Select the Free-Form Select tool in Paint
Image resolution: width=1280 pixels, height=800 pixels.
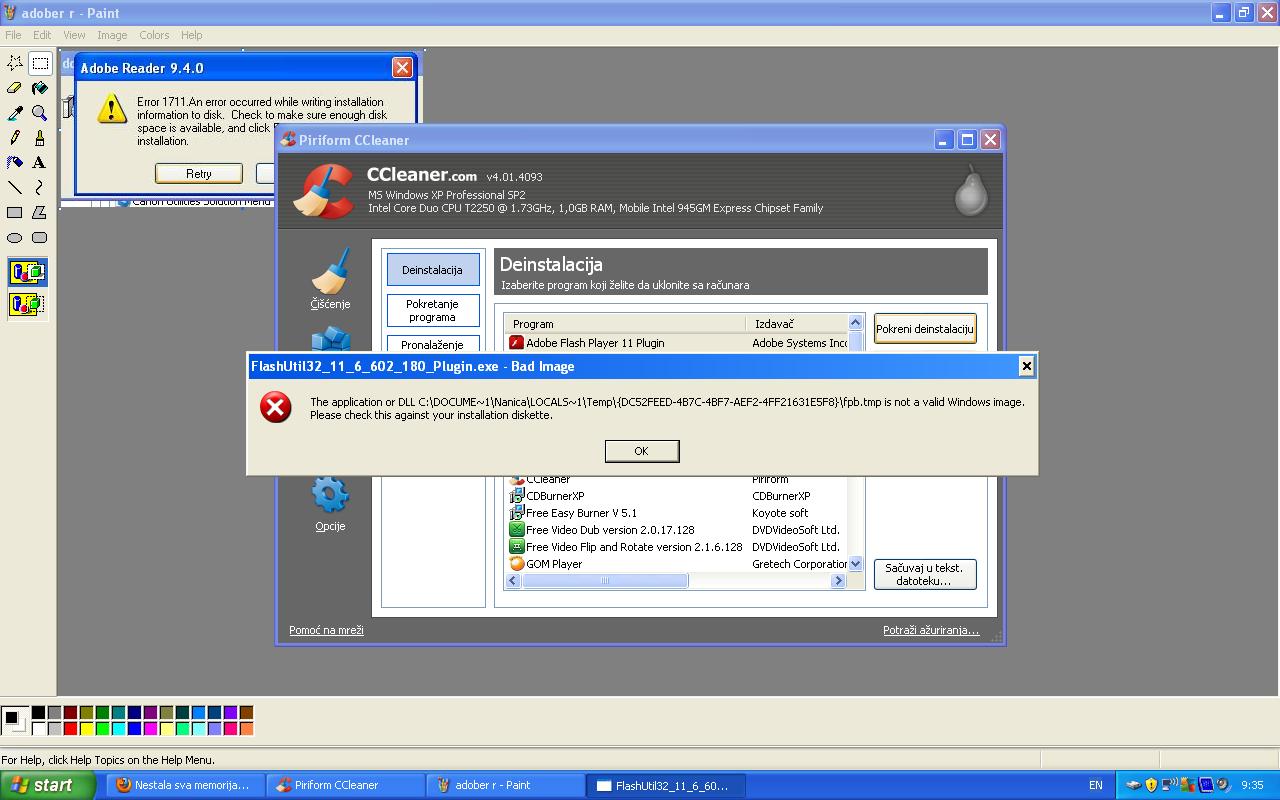click(15, 63)
